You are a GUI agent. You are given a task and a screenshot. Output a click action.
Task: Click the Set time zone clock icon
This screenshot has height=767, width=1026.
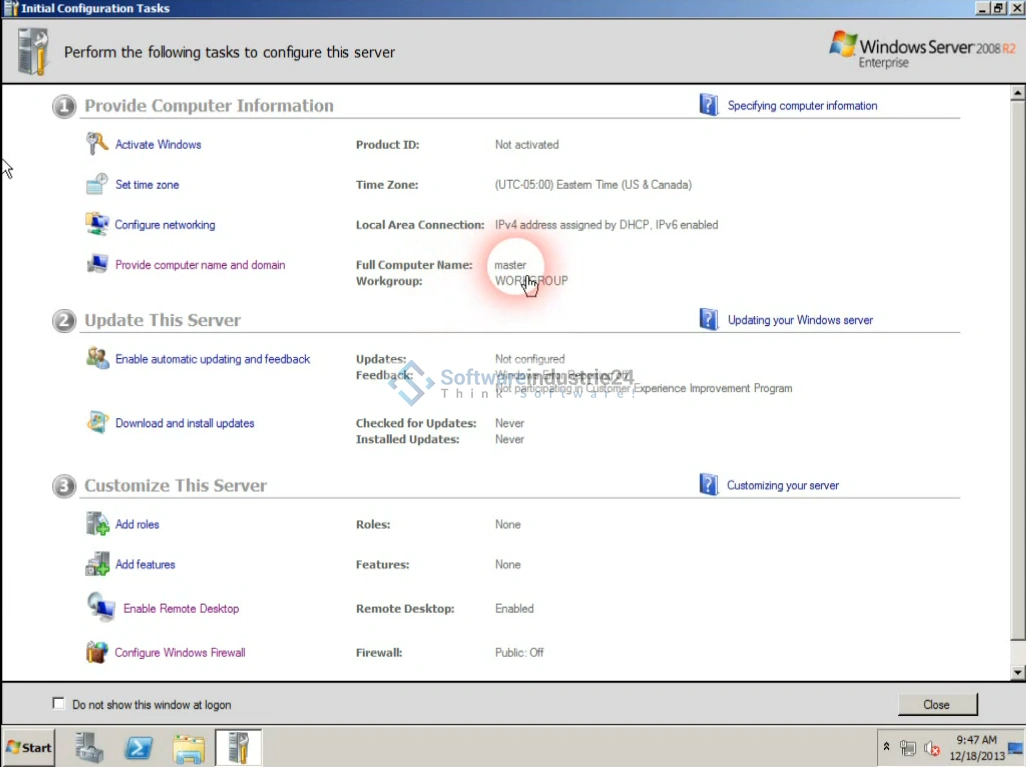pyautogui.click(x=96, y=184)
